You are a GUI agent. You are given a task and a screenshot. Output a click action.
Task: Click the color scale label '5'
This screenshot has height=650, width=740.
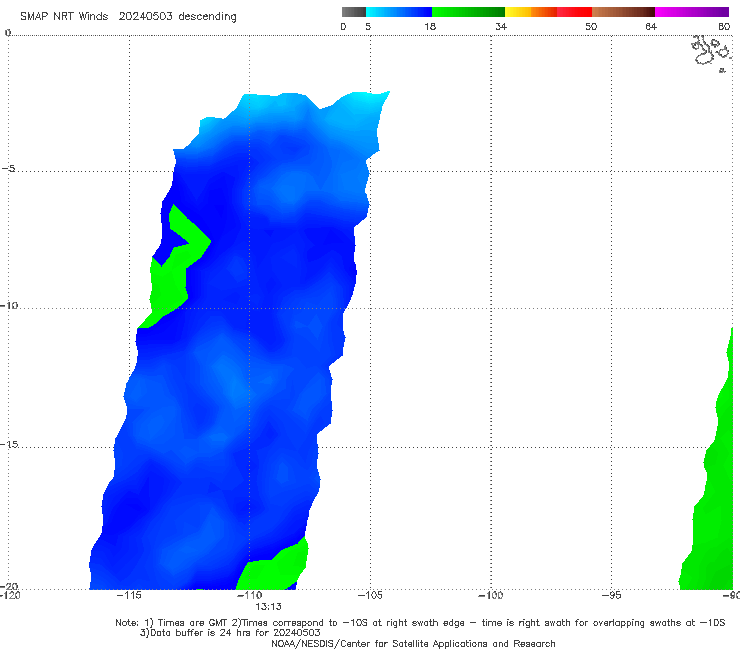point(368,26)
